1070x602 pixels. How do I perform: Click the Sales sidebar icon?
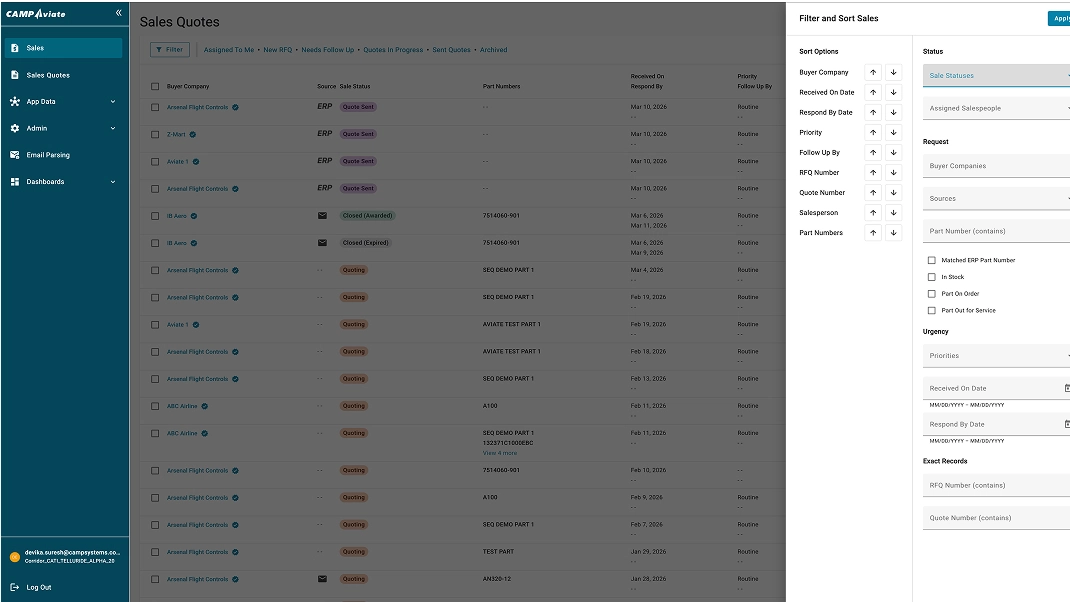click(x=15, y=48)
